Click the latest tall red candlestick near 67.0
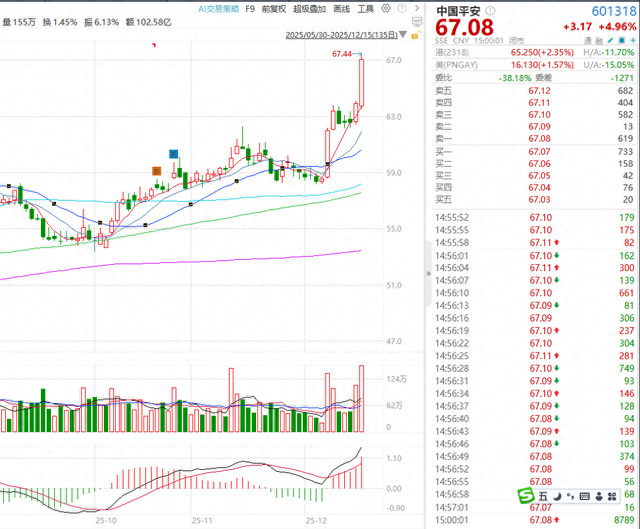Screen dimensions: 640x529 [x=362, y=82]
